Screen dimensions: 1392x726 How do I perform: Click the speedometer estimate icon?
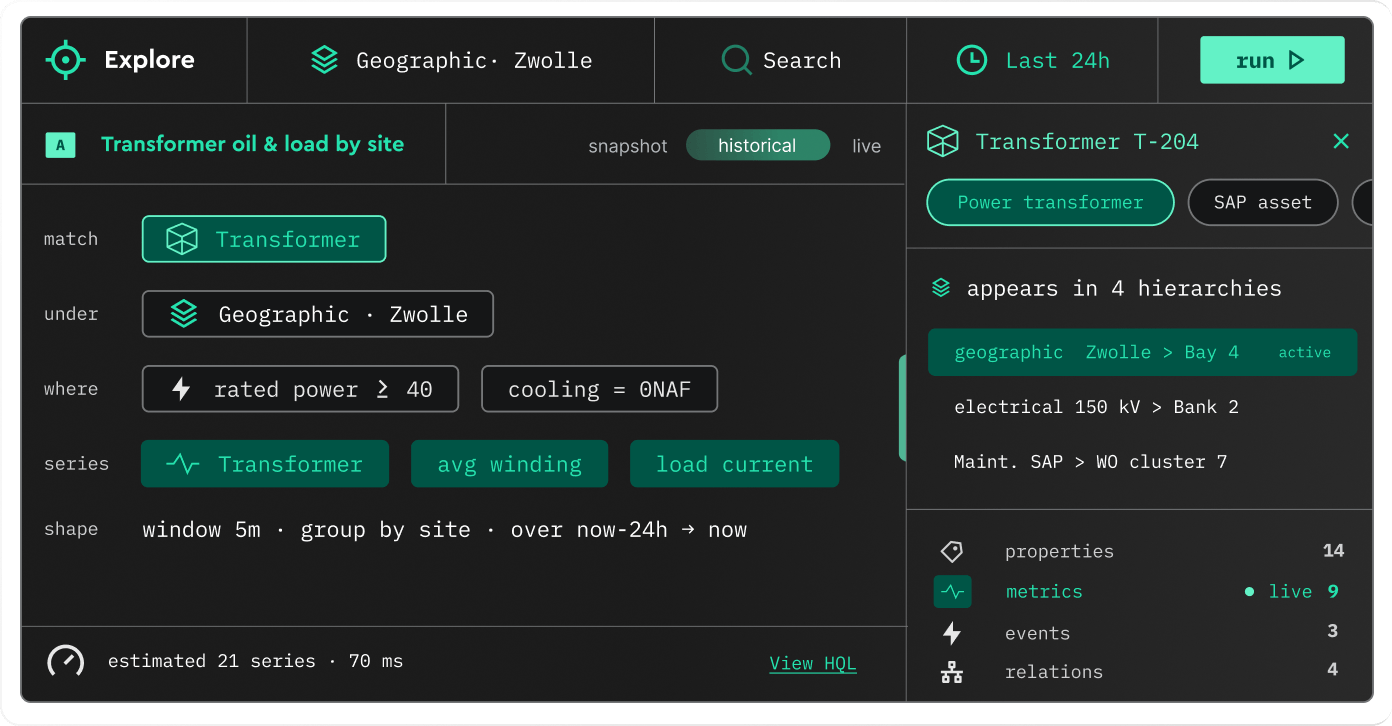point(66,661)
